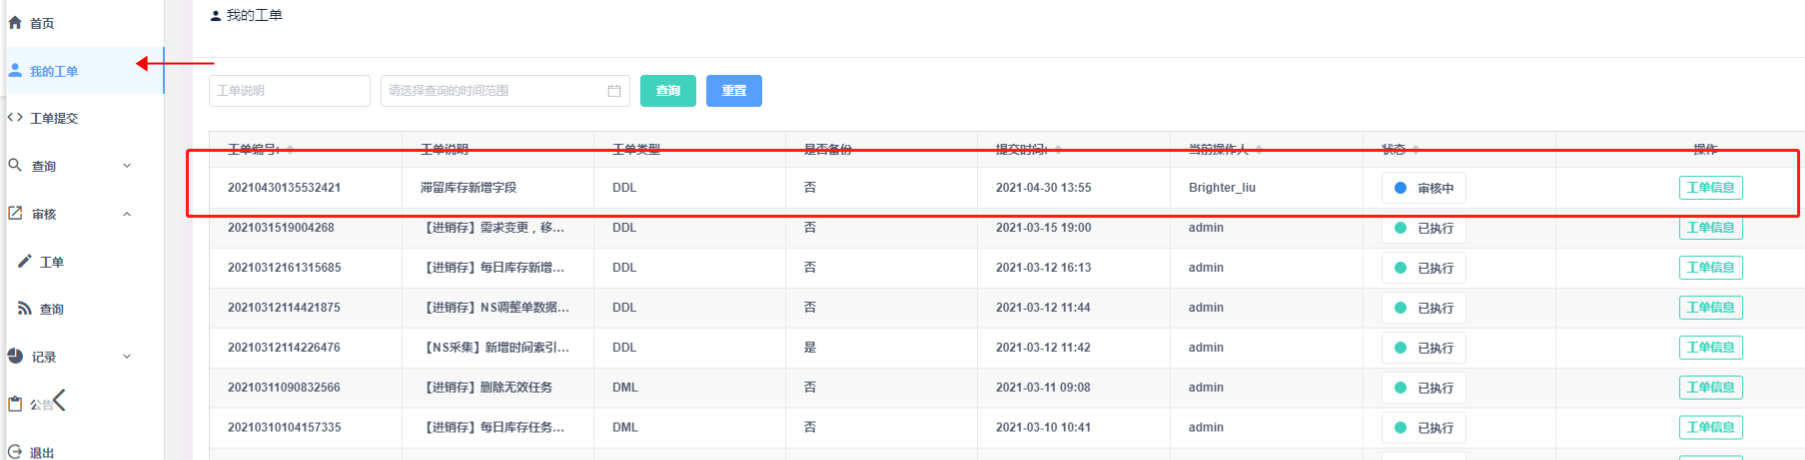Click operator Brighter_liu cell
The width and height of the screenshot is (1805, 460).
pyautogui.click(x=1222, y=188)
